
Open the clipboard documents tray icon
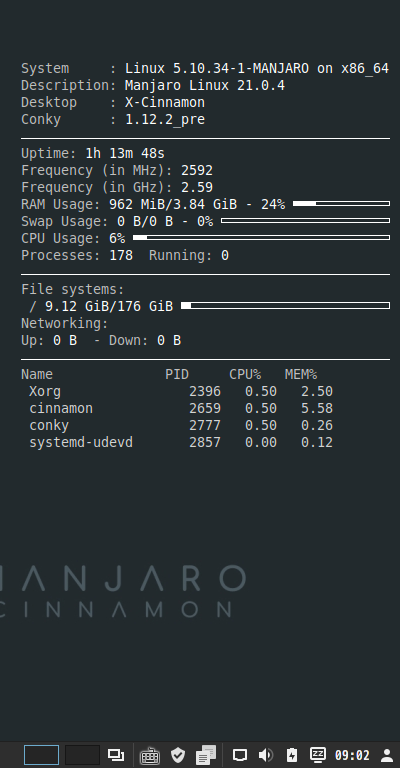[x=206, y=755]
